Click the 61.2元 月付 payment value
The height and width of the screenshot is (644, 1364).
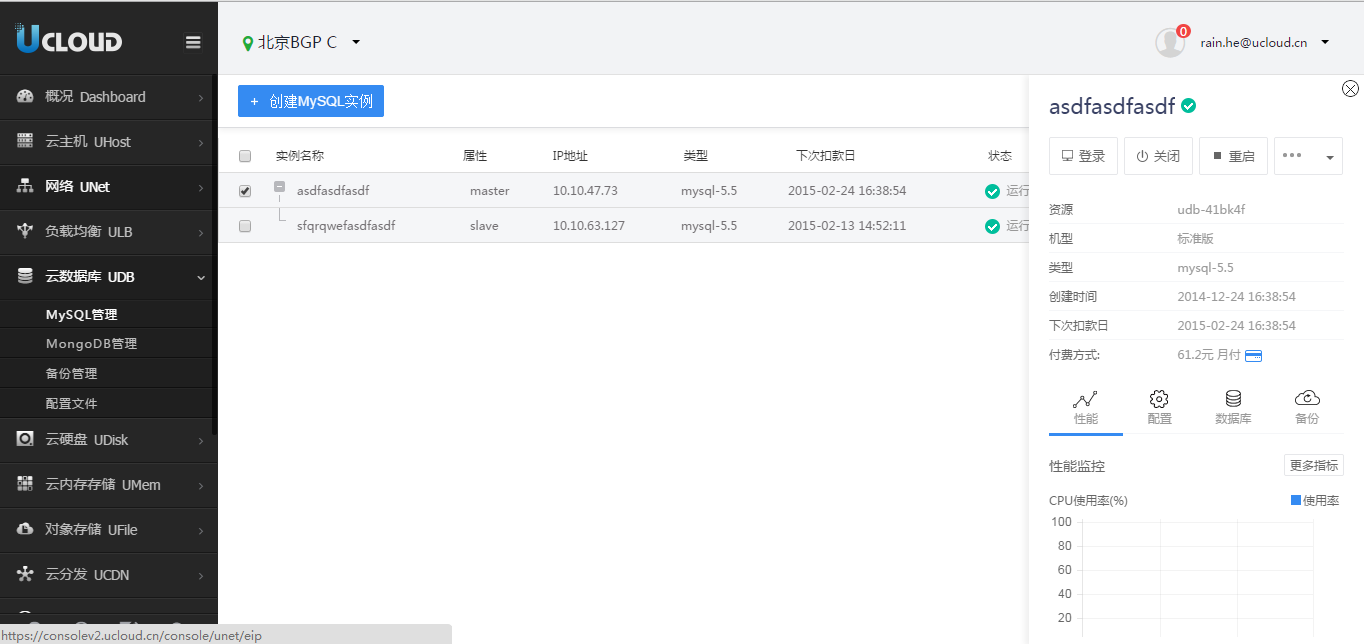click(x=1209, y=355)
